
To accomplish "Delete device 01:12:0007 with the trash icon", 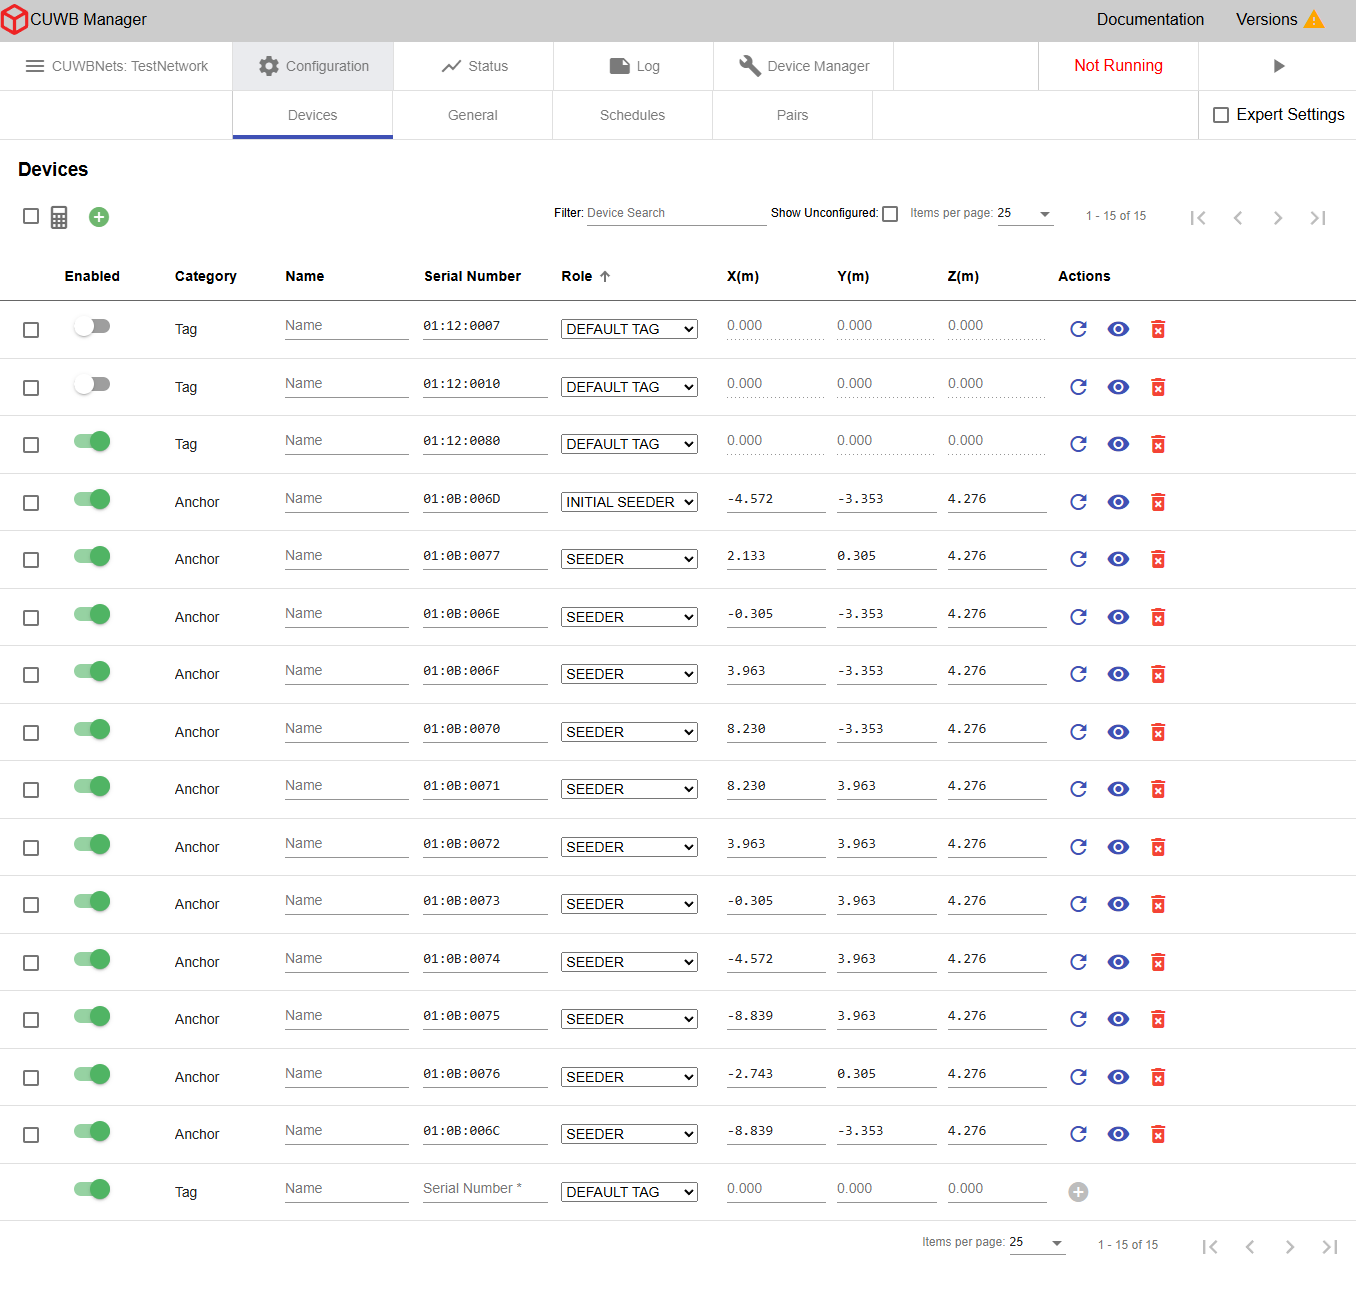I will coord(1158,329).
